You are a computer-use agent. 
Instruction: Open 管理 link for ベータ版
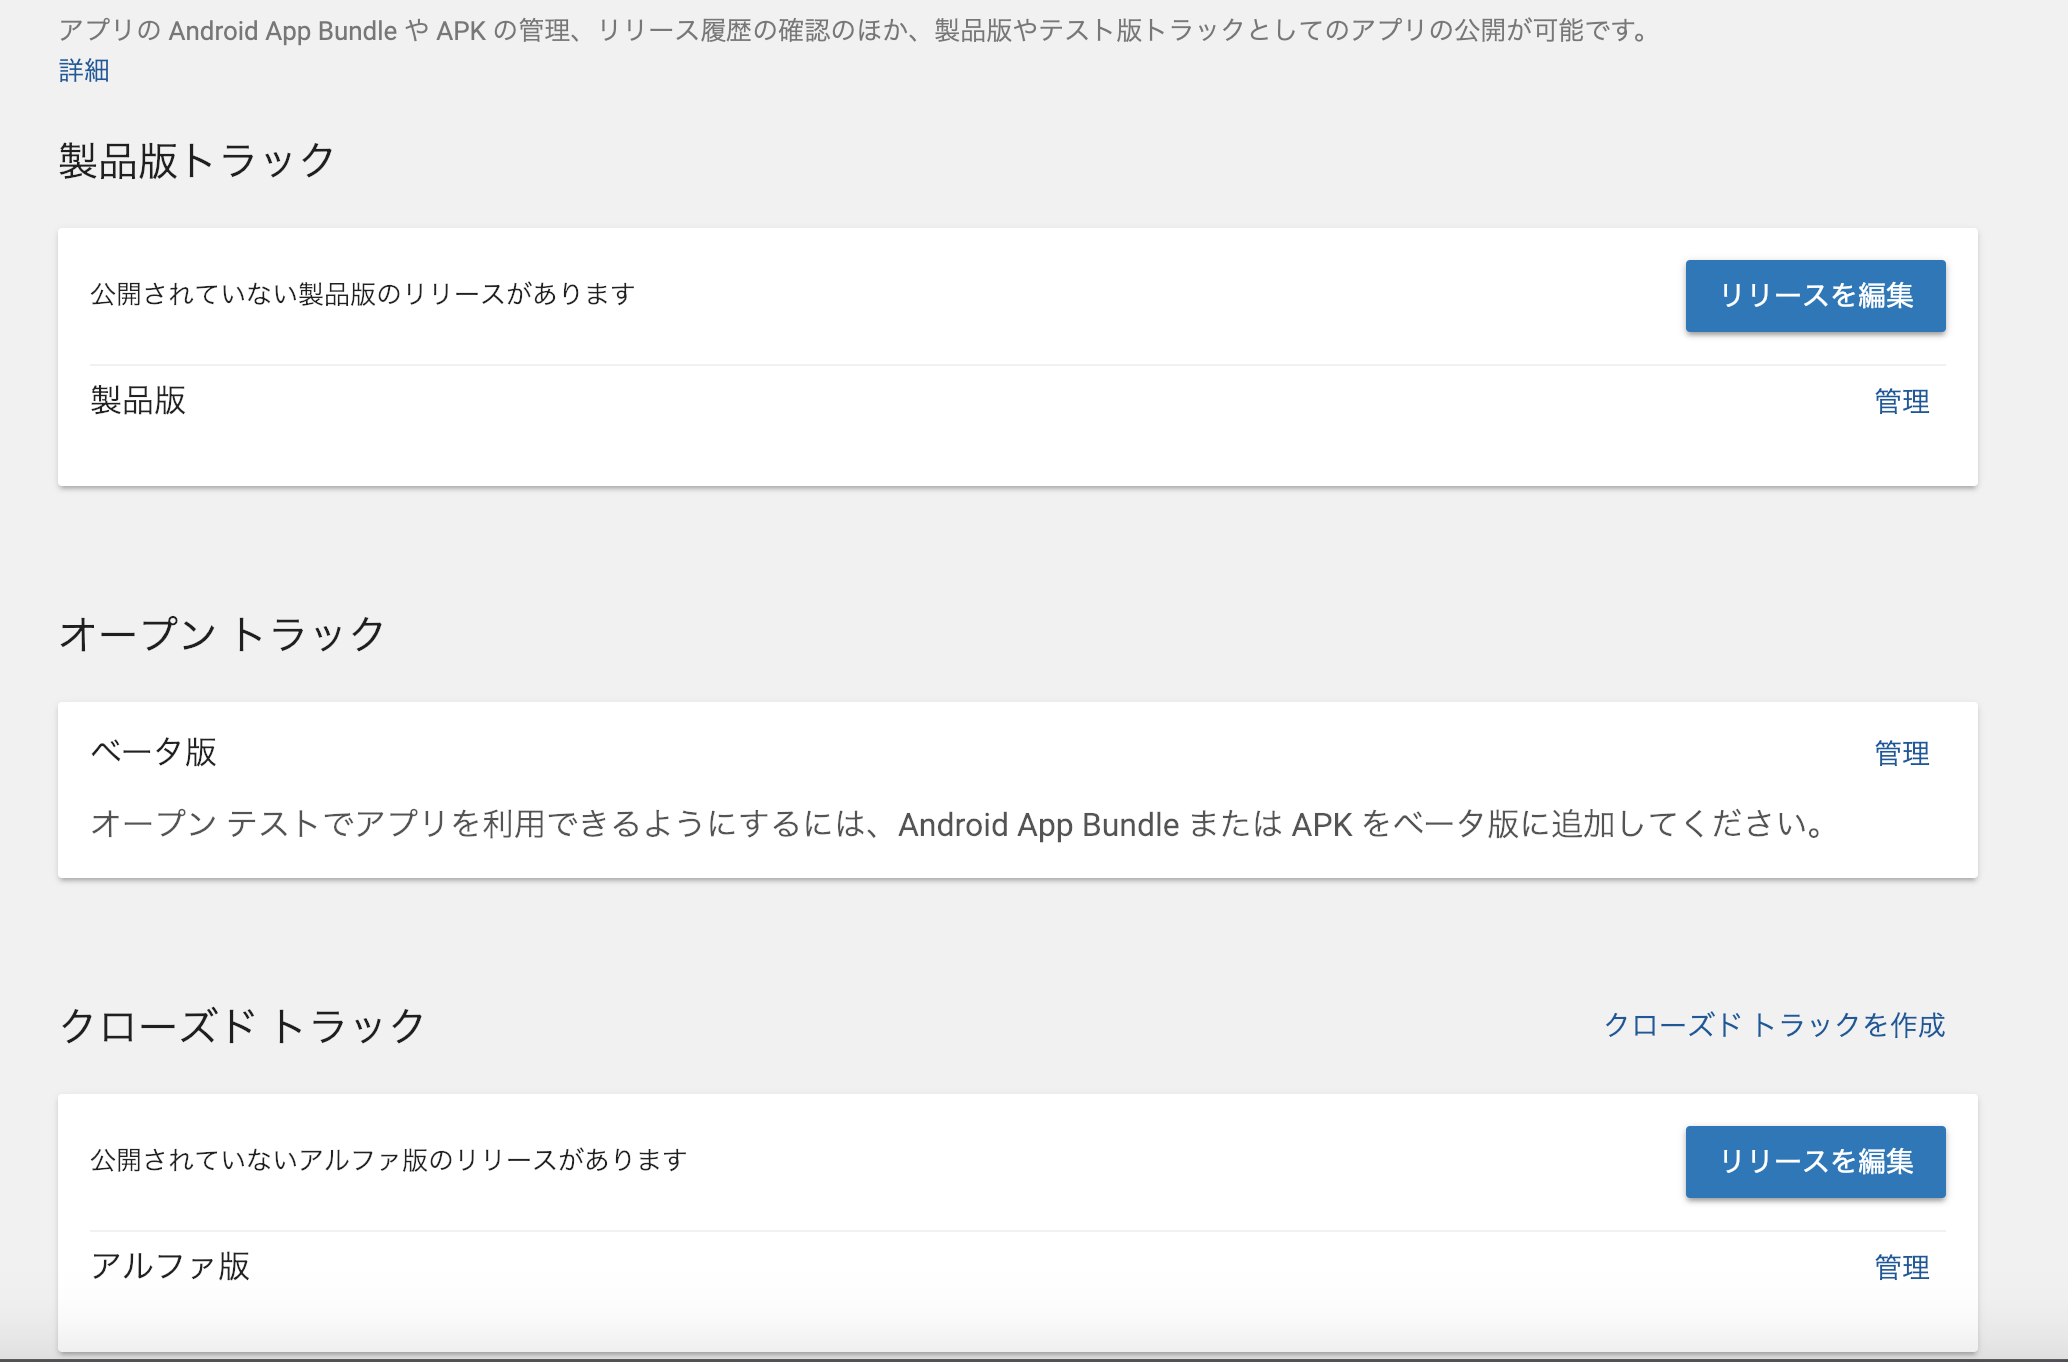[1902, 754]
